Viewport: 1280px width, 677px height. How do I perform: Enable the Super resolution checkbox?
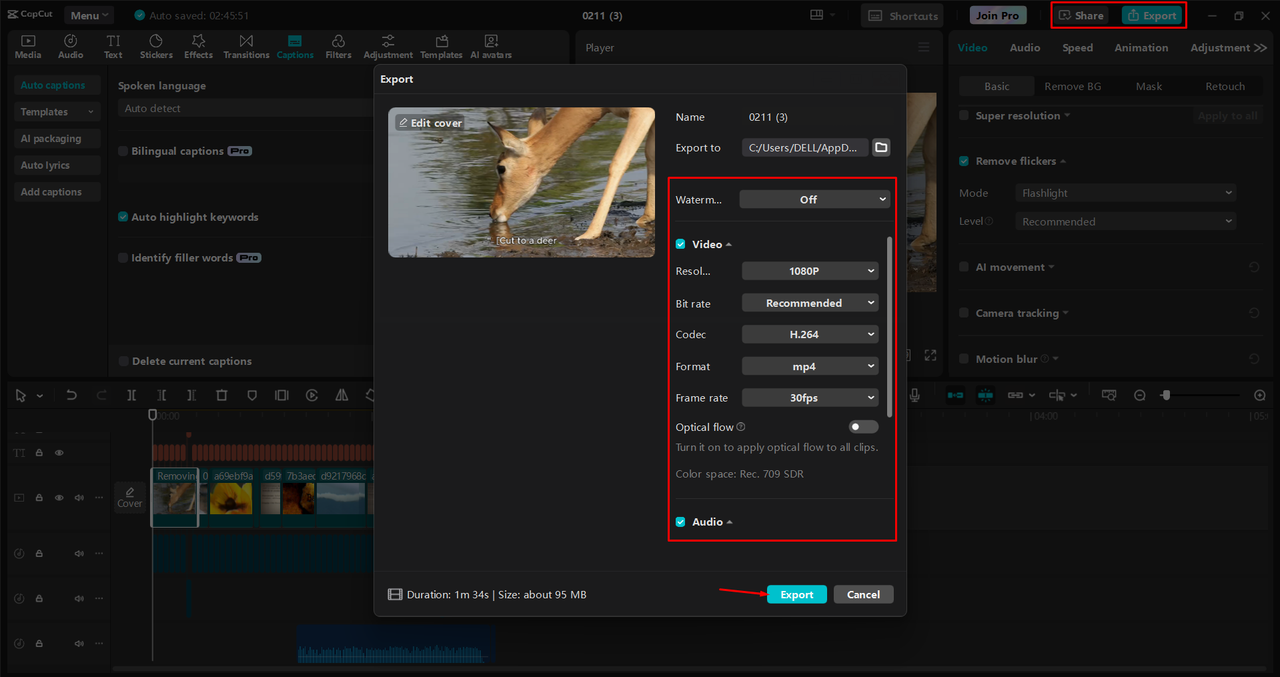(964, 116)
